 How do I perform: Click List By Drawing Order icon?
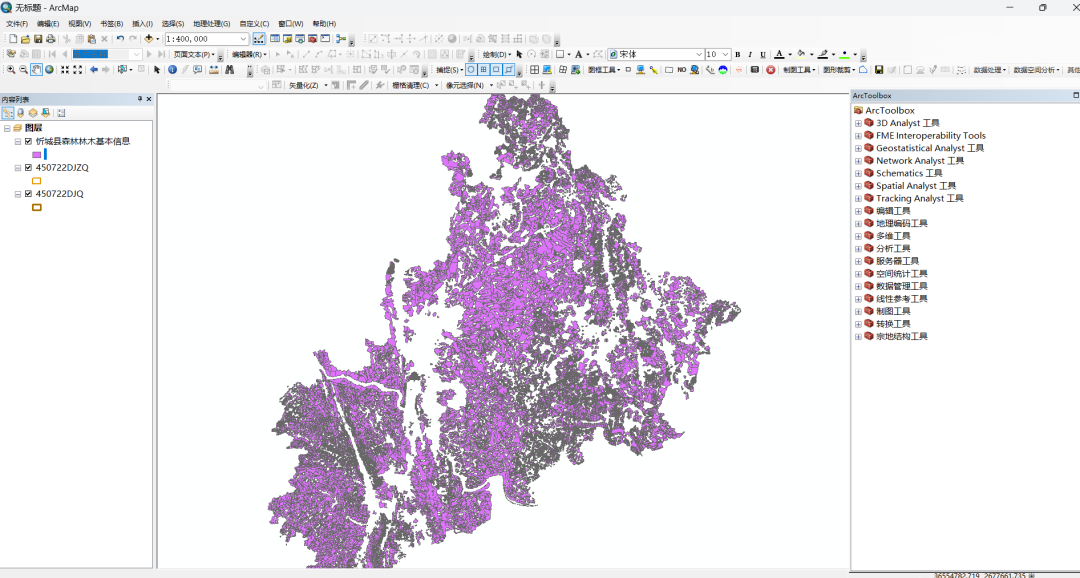[8, 113]
